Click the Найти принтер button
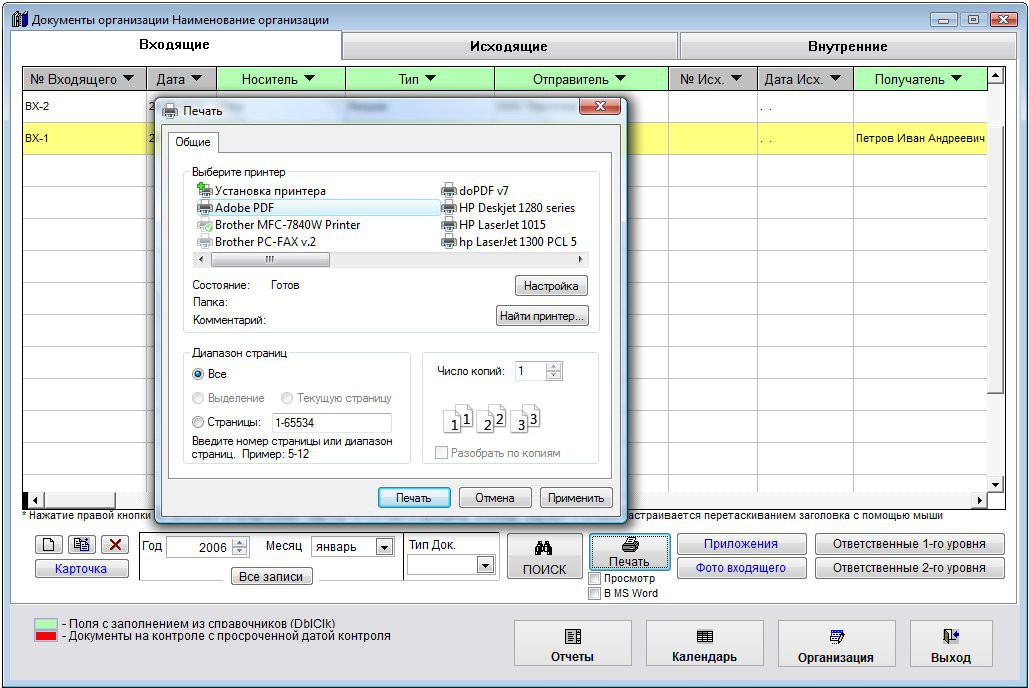The height and width of the screenshot is (688, 1029). pos(542,316)
